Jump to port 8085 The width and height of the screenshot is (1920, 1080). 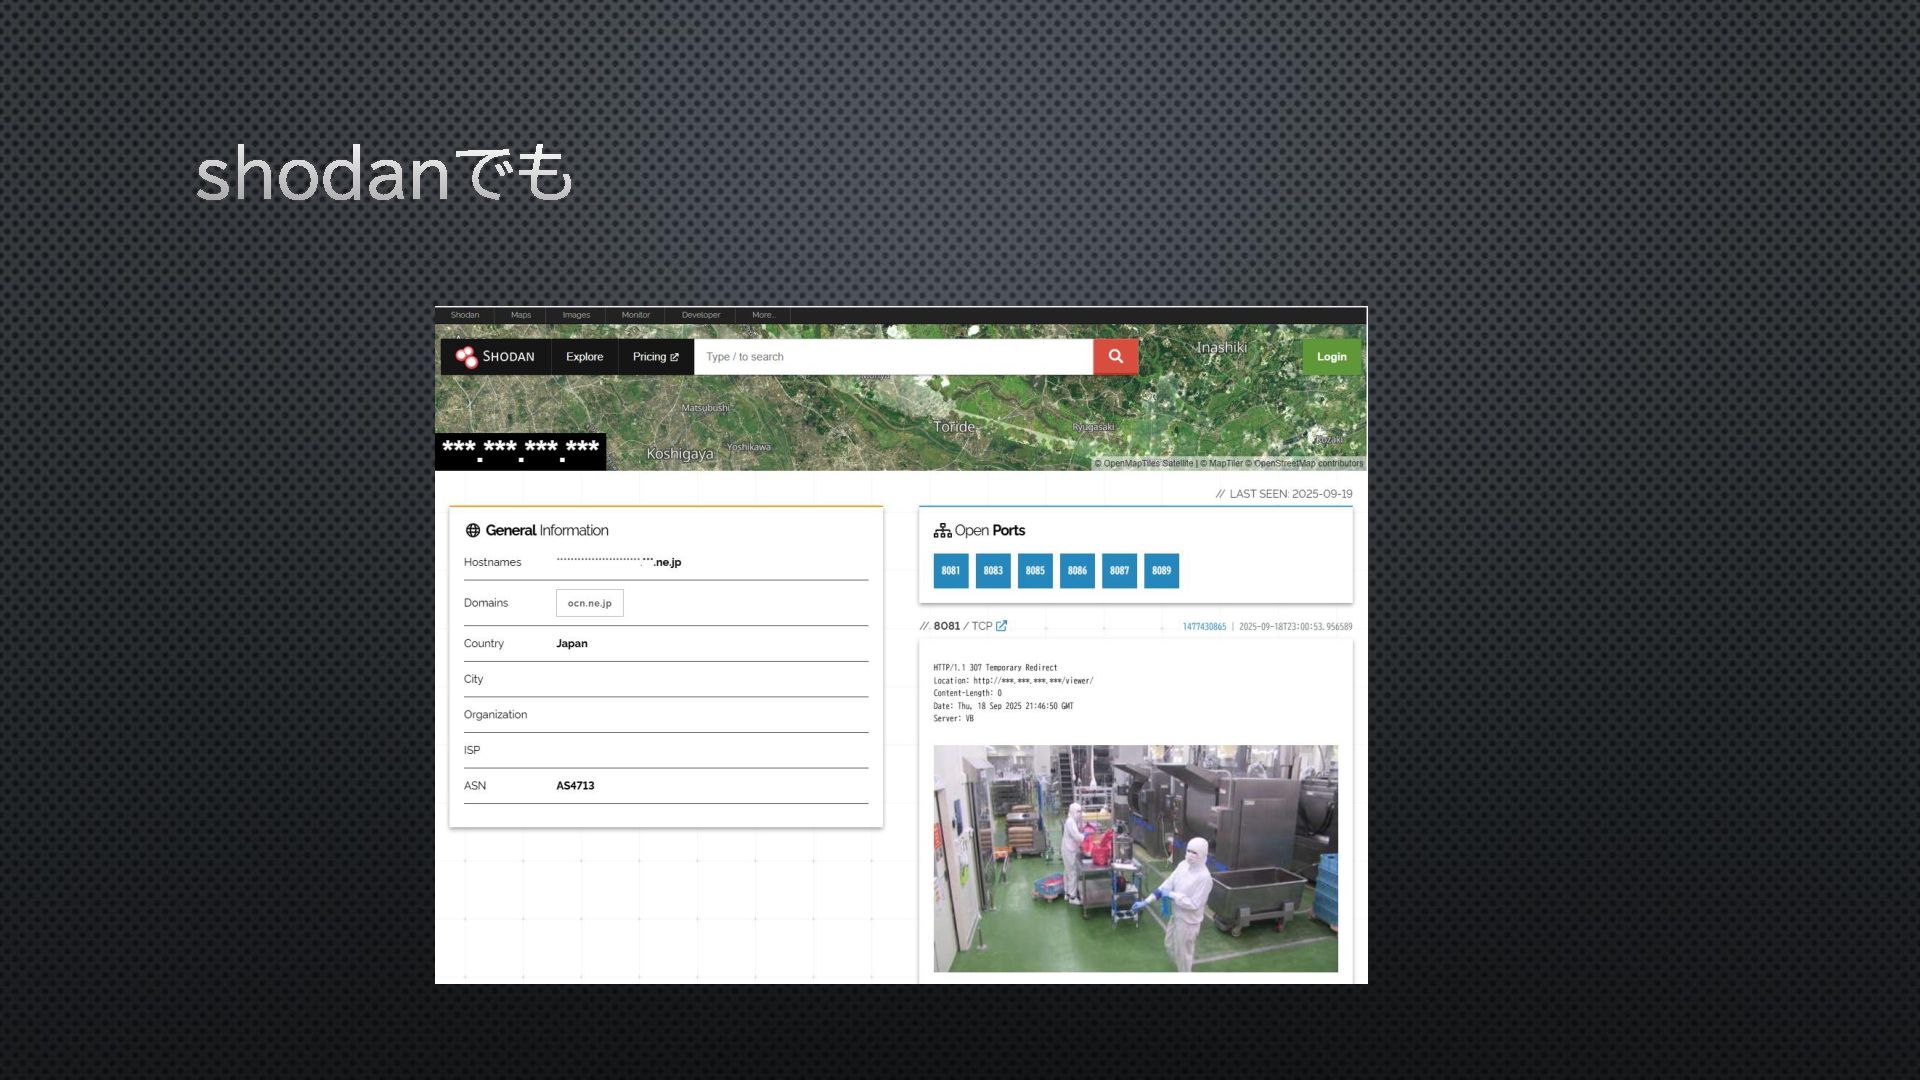coord(1035,571)
